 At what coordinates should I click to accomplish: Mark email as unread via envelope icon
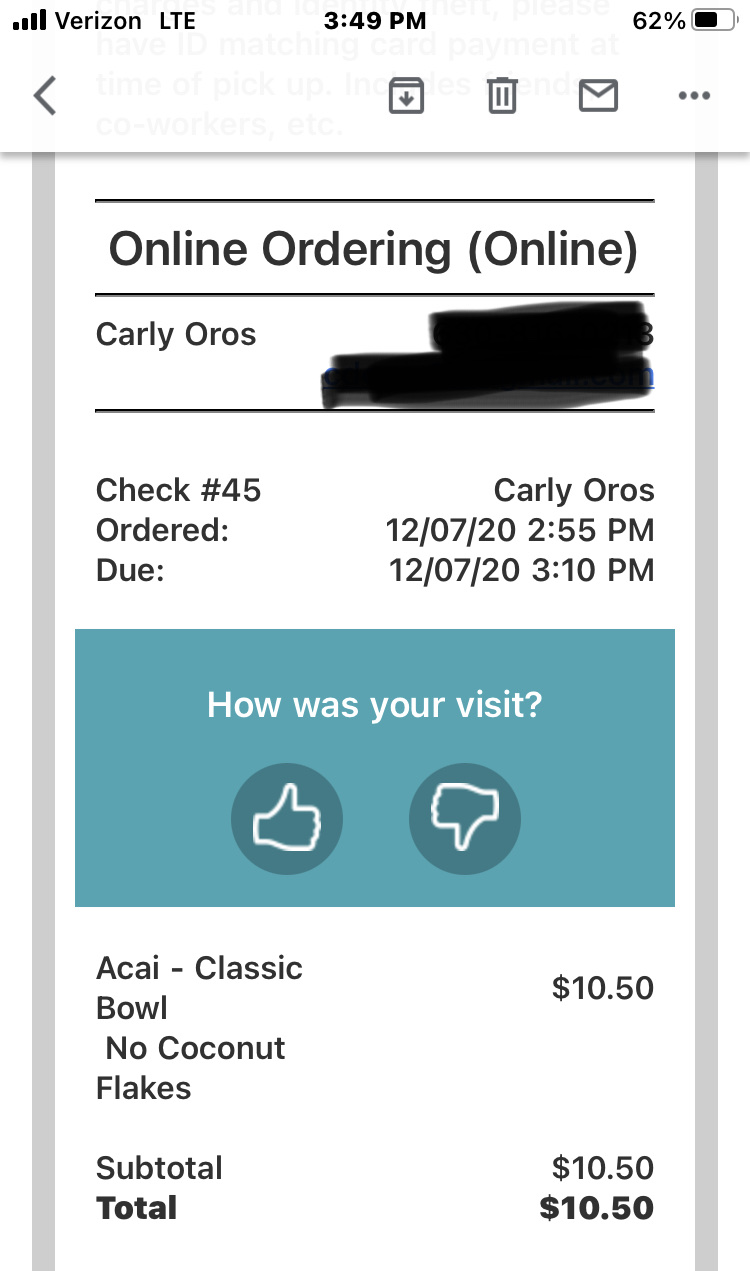coord(598,96)
